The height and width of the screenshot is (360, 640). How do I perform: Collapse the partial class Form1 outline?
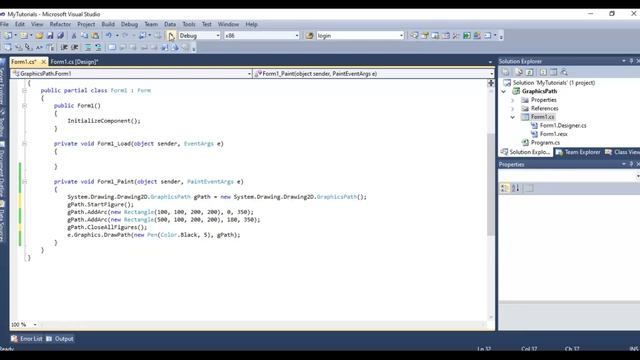[x=24, y=90]
